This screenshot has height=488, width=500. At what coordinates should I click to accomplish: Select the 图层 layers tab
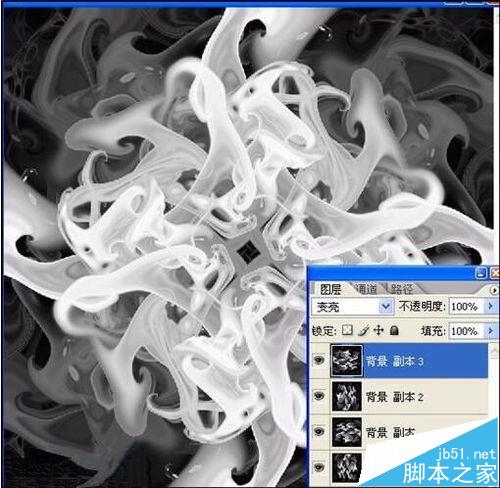[330, 289]
